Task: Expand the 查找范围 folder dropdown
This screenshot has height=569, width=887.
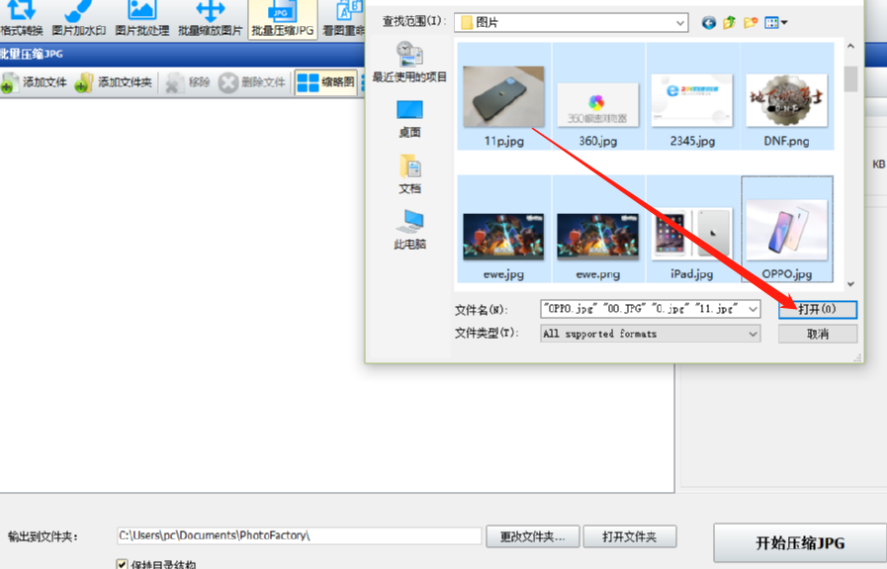Action: (680, 23)
